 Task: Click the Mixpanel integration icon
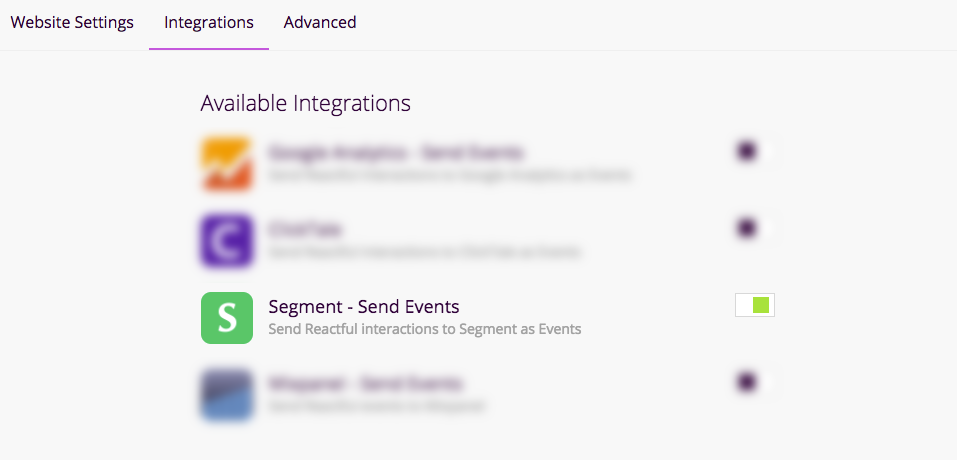226,394
